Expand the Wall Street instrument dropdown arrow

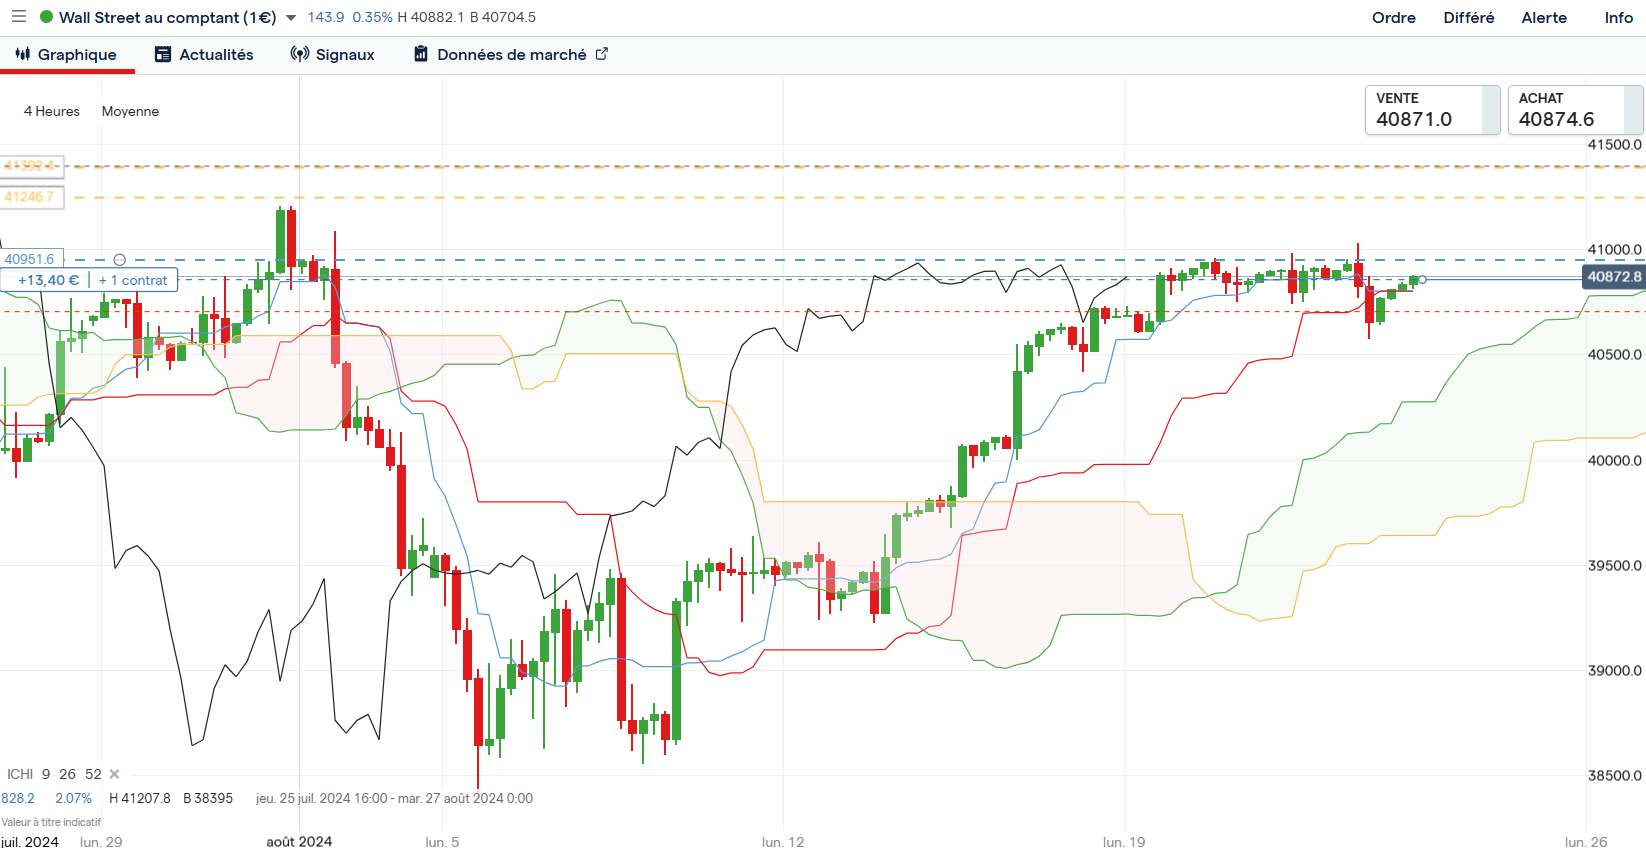click(291, 18)
